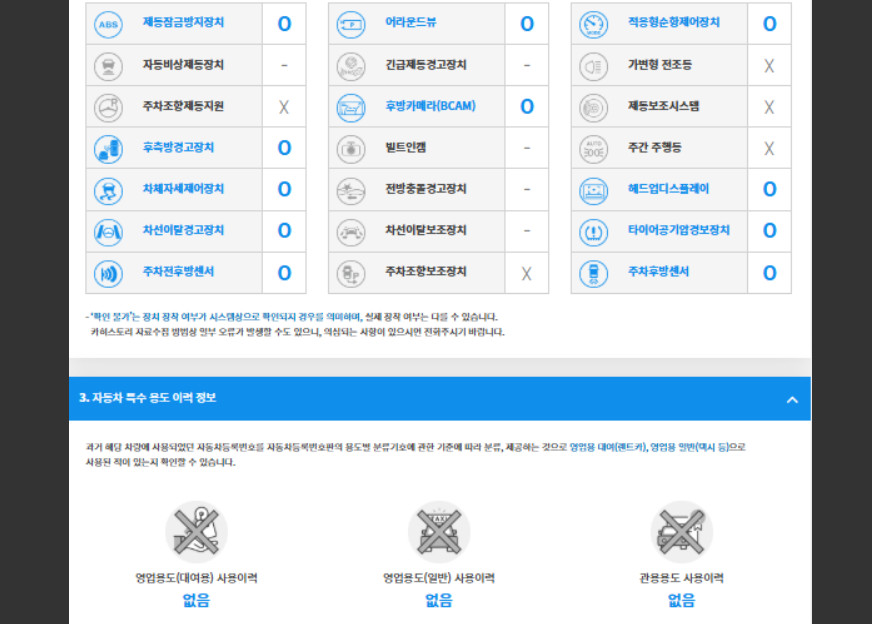The width and height of the screenshot is (872, 624).
Task: Click the ABS 제동잠금방지장치 icon
Action: point(108,24)
